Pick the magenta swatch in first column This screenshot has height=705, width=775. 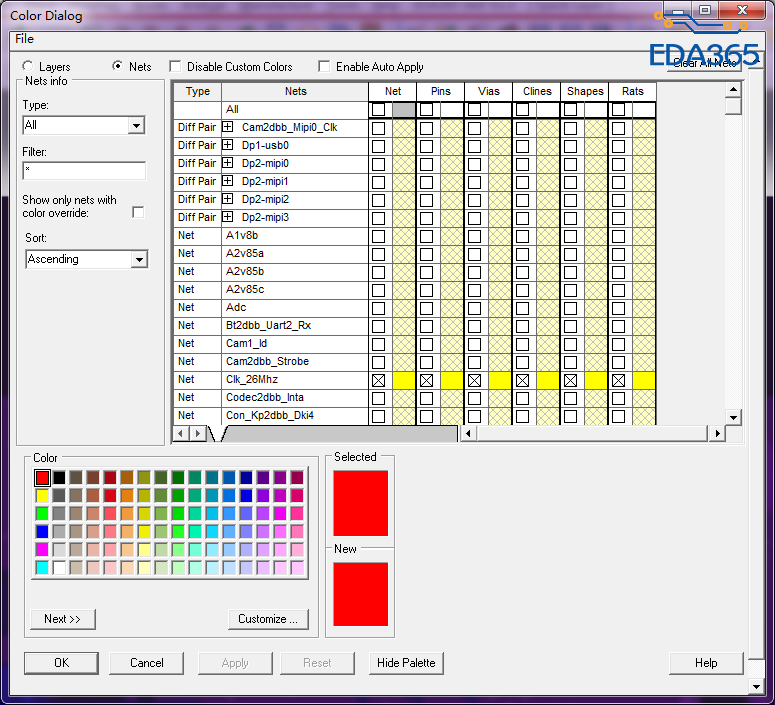coord(43,550)
